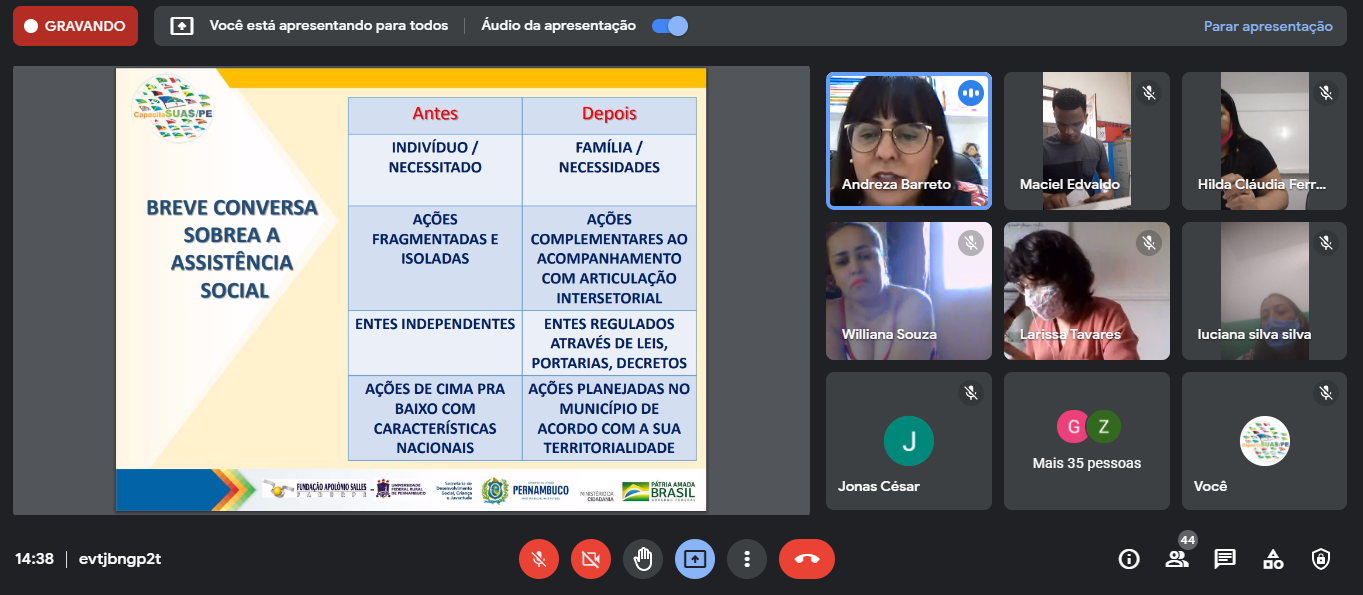
Task: Open the three-dot more options menu
Action: click(x=747, y=559)
